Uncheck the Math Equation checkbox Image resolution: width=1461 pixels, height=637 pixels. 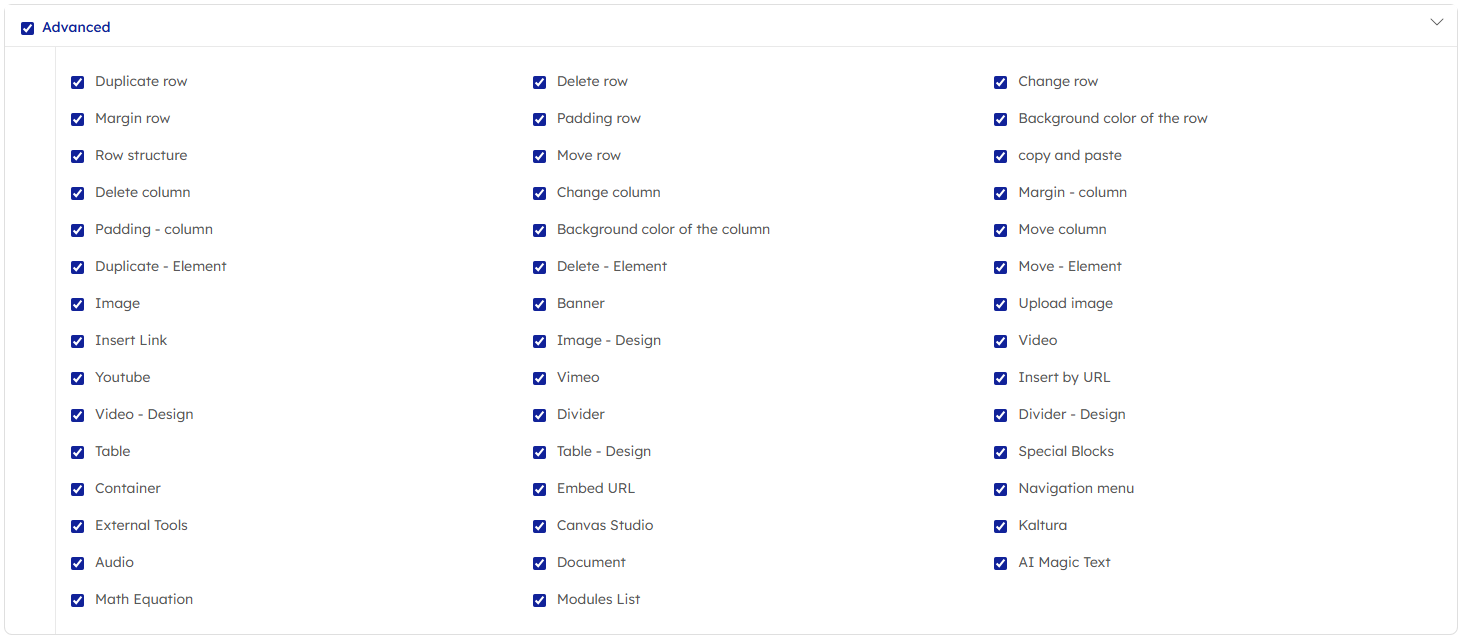tap(78, 600)
